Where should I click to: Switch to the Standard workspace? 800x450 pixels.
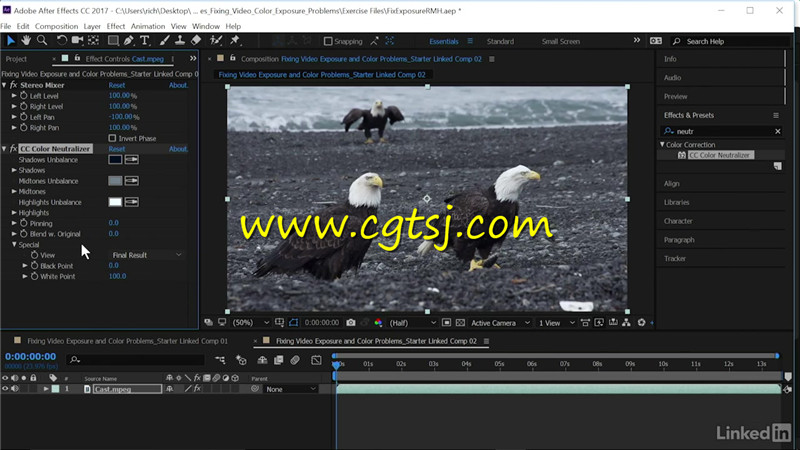(500, 41)
